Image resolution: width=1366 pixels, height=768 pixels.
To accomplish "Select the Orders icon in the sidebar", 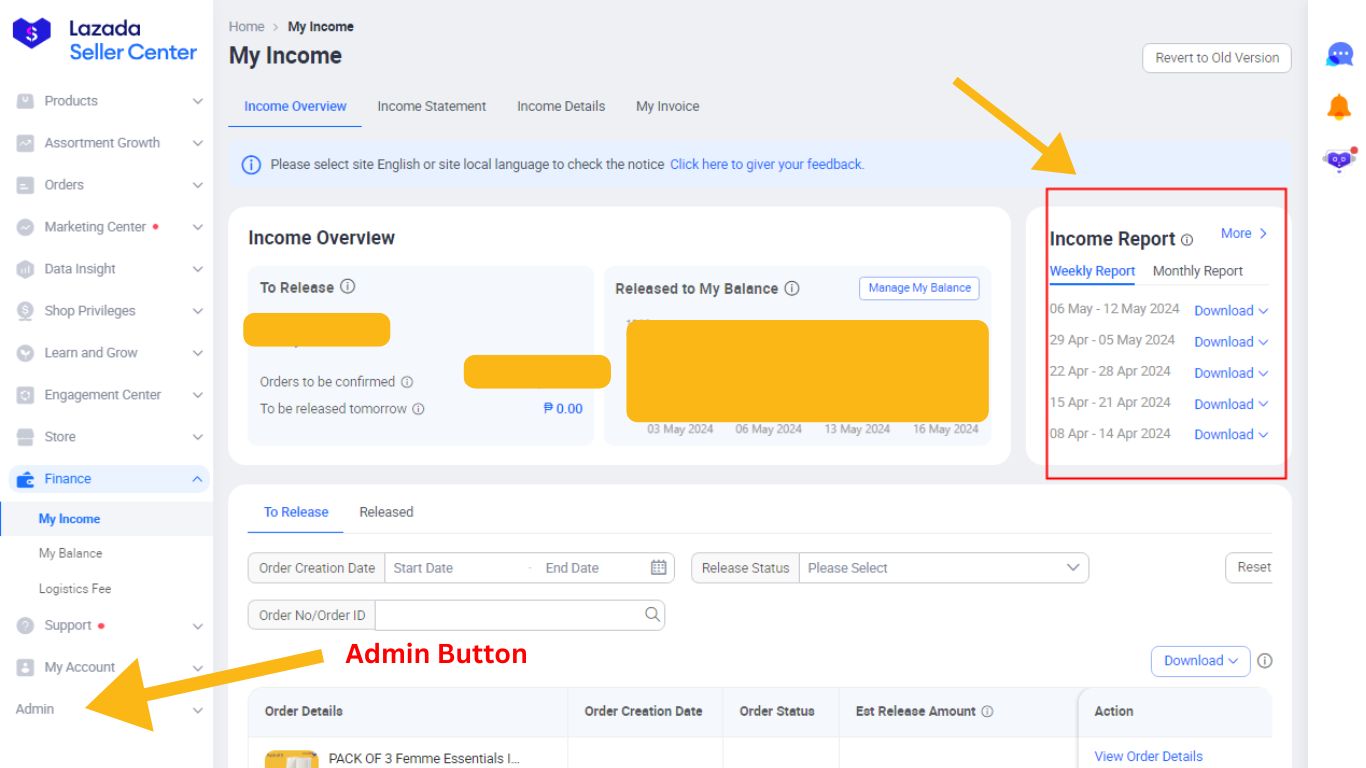I will [x=24, y=184].
